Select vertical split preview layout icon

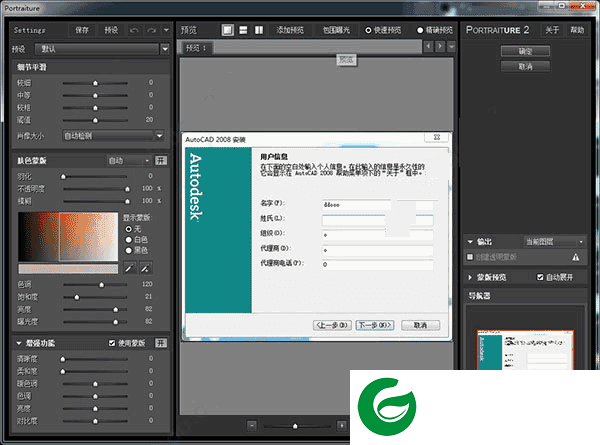click(259, 30)
